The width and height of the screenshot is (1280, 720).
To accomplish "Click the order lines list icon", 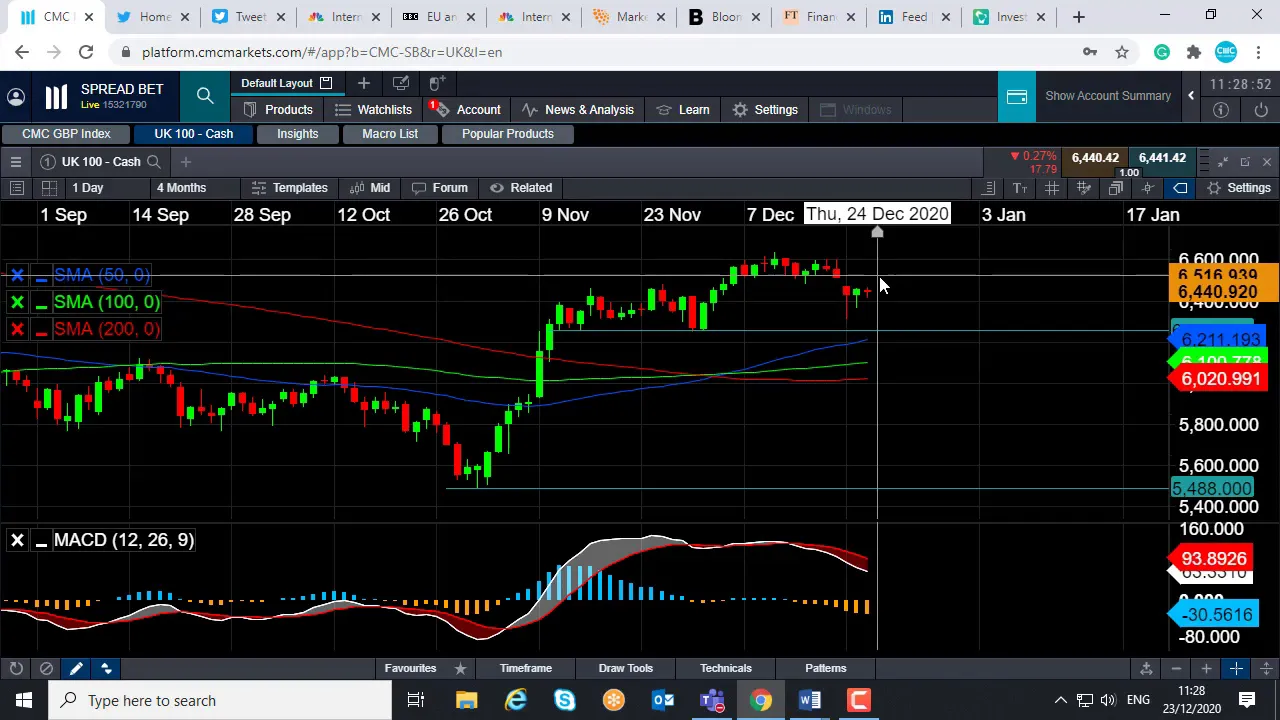I will click(988, 188).
